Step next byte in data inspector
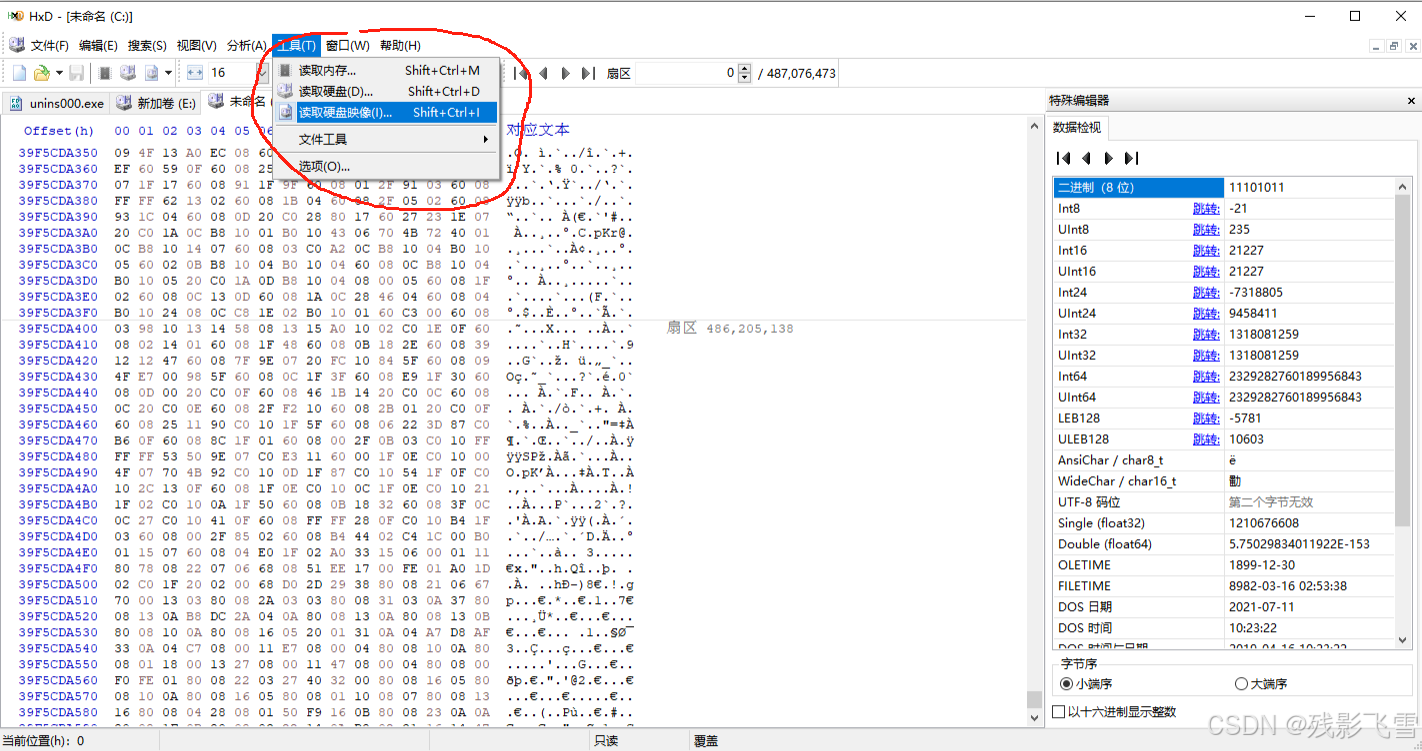1422x751 pixels. pyautogui.click(x=1108, y=158)
